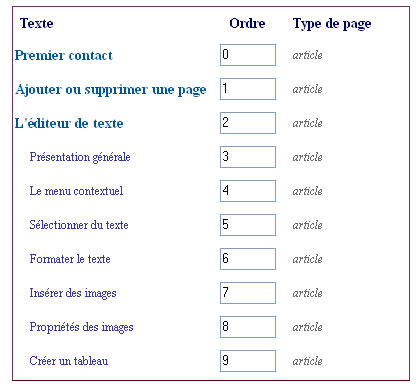Open the Présentation générale link
Image resolution: width=419 pixels, height=386 pixels.
click(x=80, y=157)
